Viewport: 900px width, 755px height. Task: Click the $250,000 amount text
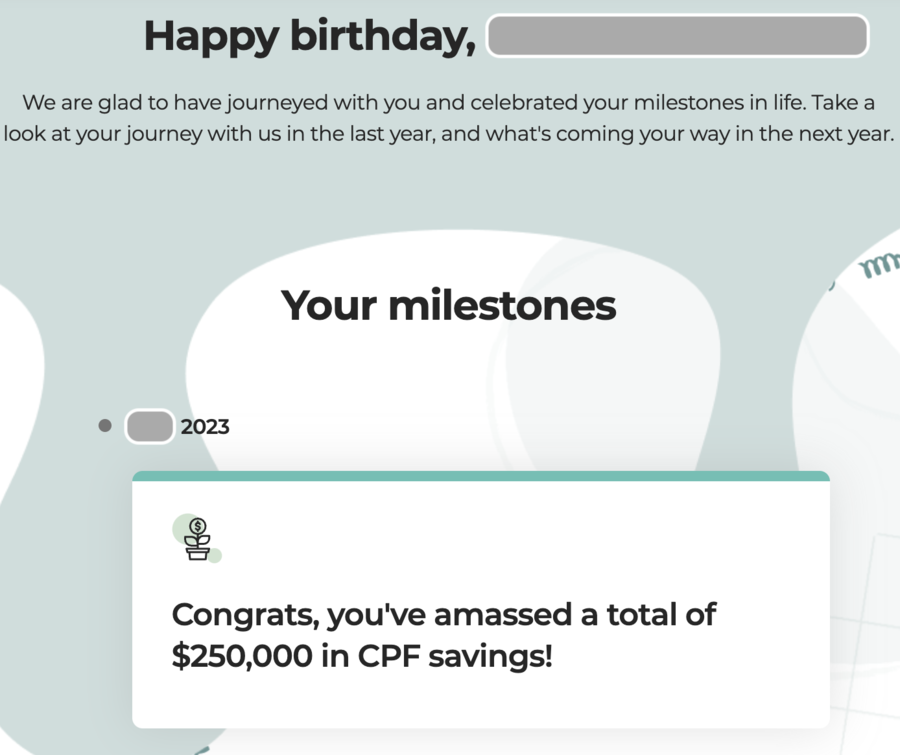(x=242, y=656)
